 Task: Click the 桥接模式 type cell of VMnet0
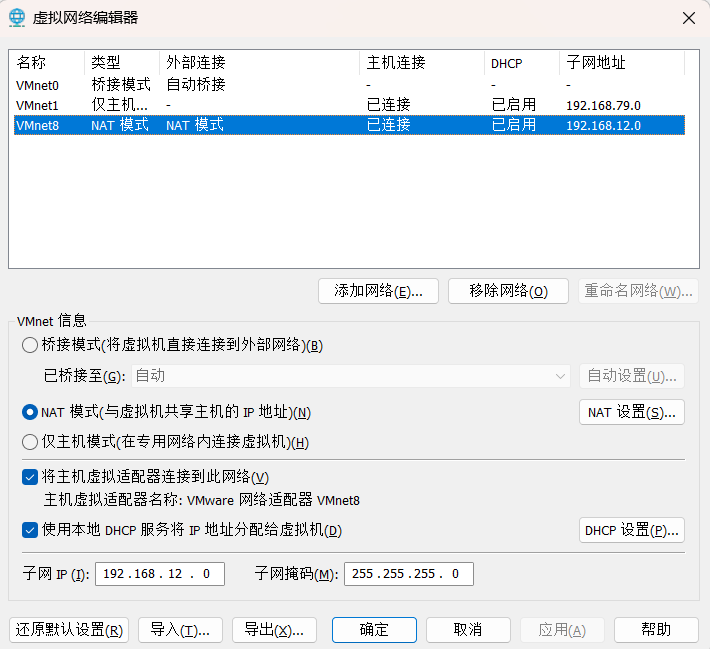point(121,85)
